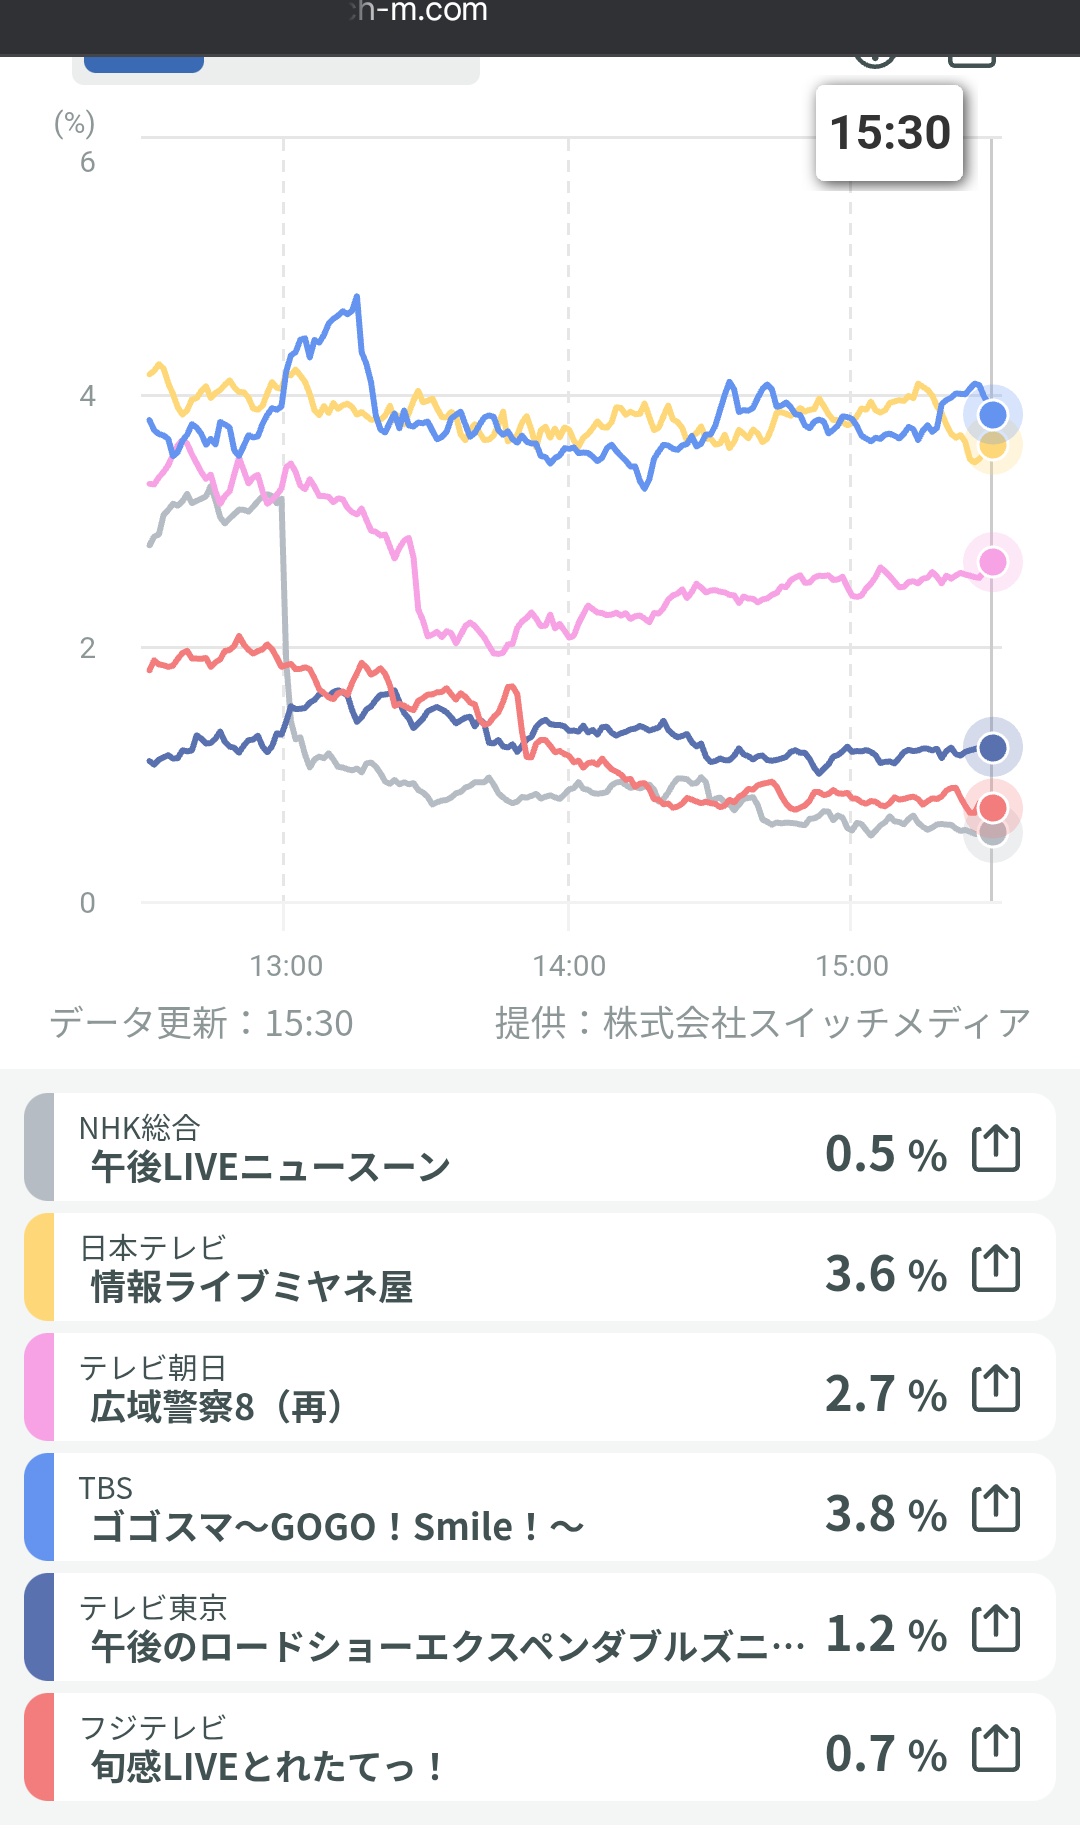The height and width of the screenshot is (1847, 1080).
Task: Click the red フジテレビ chart endpoint marker
Action: [992, 807]
